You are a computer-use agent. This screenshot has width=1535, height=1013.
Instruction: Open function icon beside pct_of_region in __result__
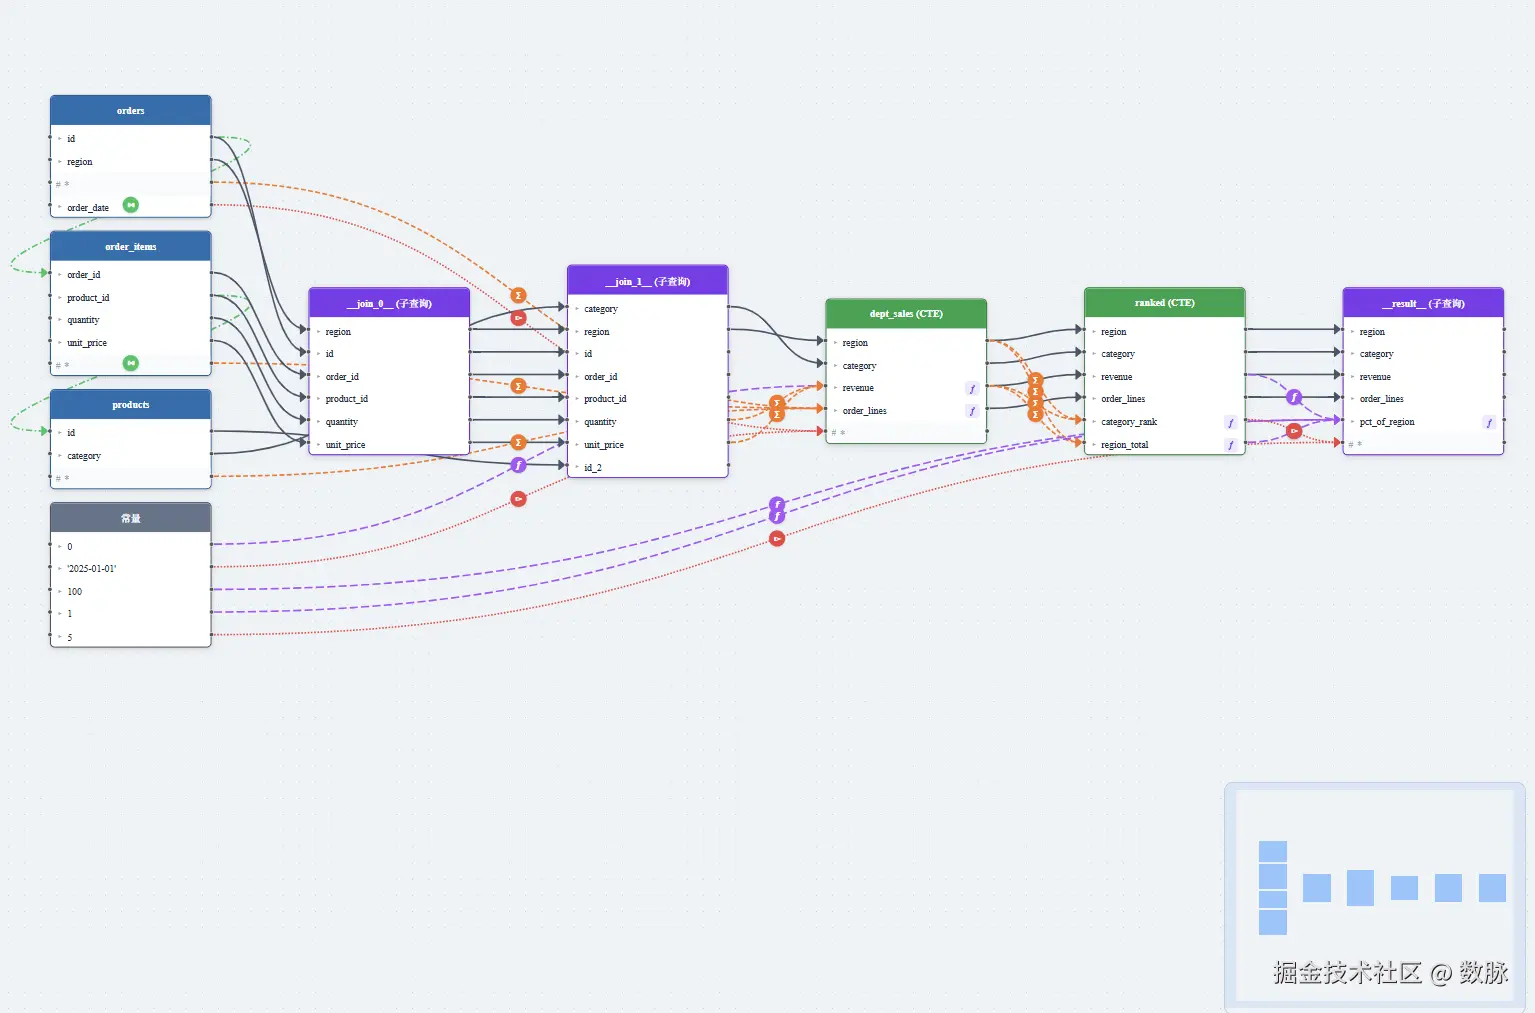pyautogui.click(x=1489, y=423)
